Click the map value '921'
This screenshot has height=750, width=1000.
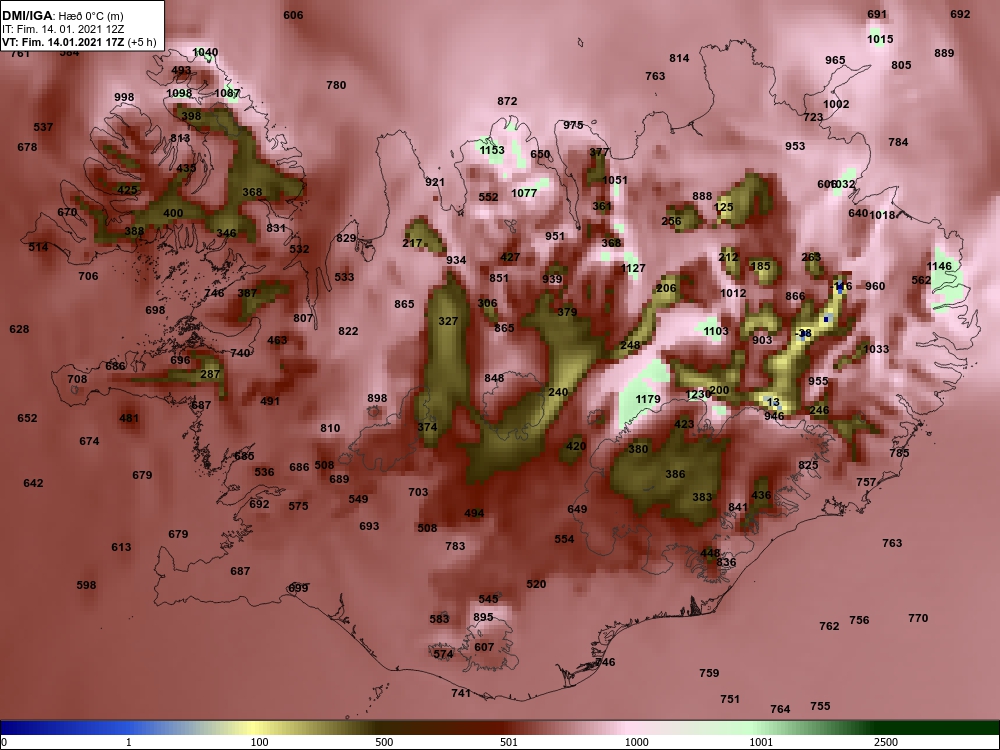pos(435,182)
